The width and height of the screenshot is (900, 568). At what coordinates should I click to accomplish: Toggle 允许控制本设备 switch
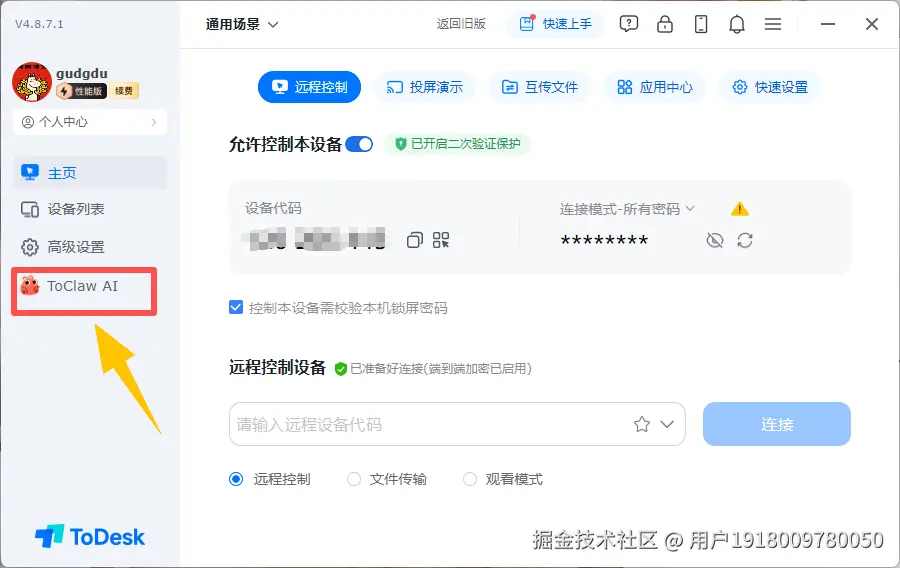pyautogui.click(x=359, y=144)
